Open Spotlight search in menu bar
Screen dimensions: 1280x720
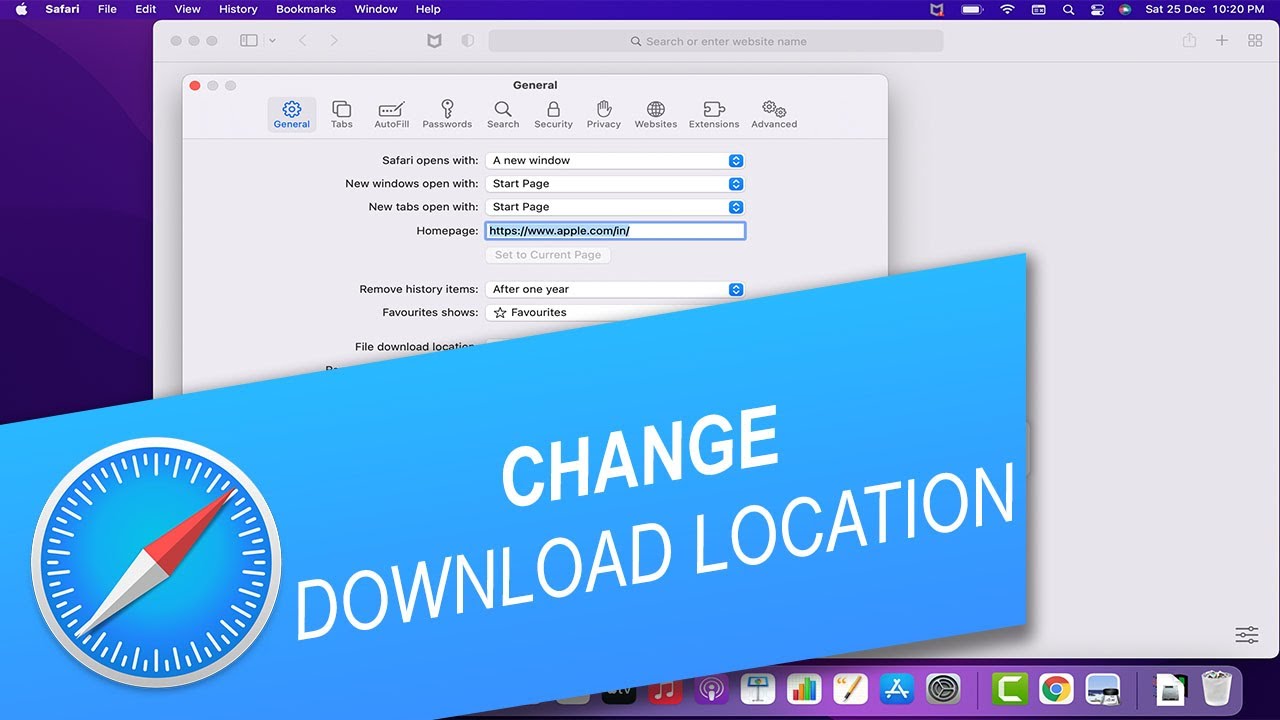pos(1068,9)
